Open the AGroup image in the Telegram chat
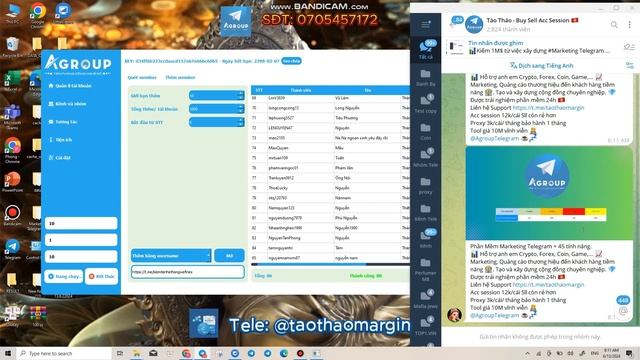 tap(549, 193)
